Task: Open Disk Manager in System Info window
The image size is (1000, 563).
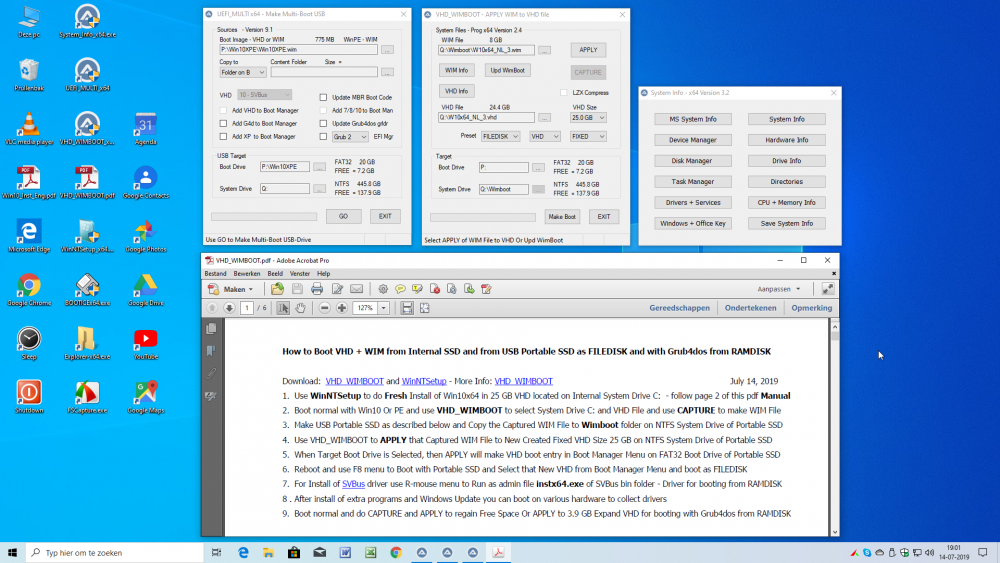Action: pos(692,161)
